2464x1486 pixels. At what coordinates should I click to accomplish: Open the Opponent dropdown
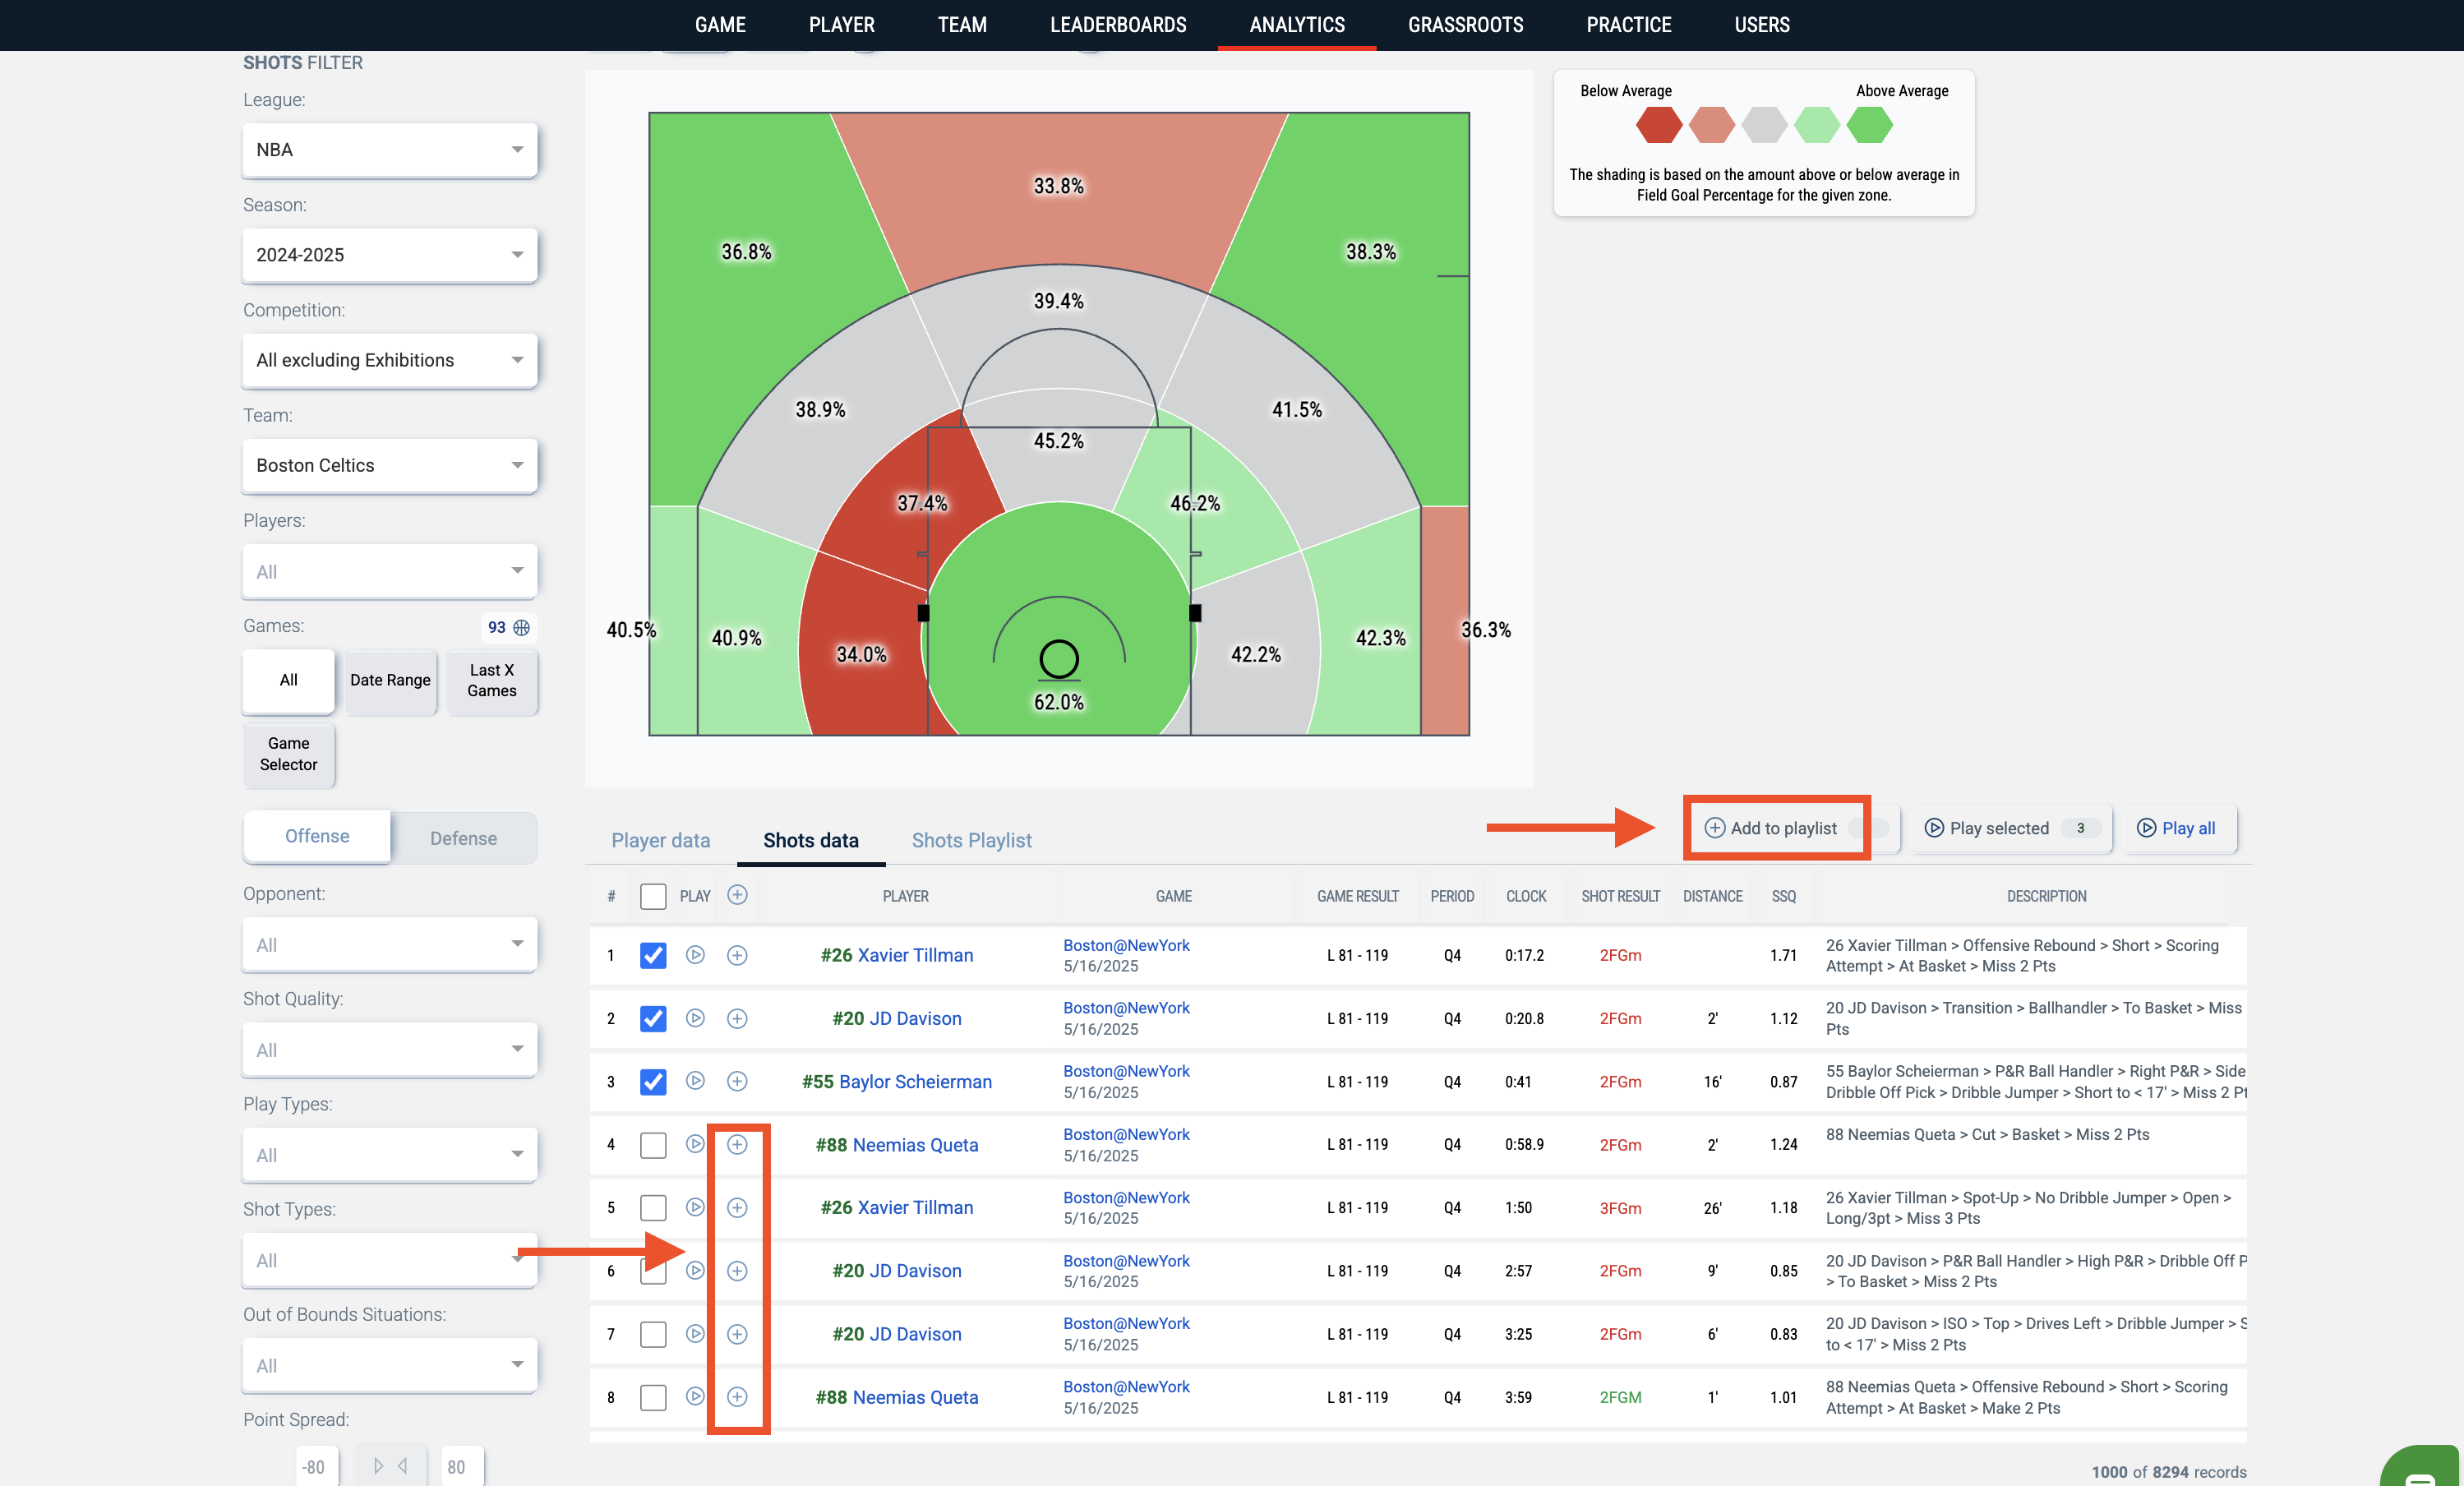[x=389, y=944]
